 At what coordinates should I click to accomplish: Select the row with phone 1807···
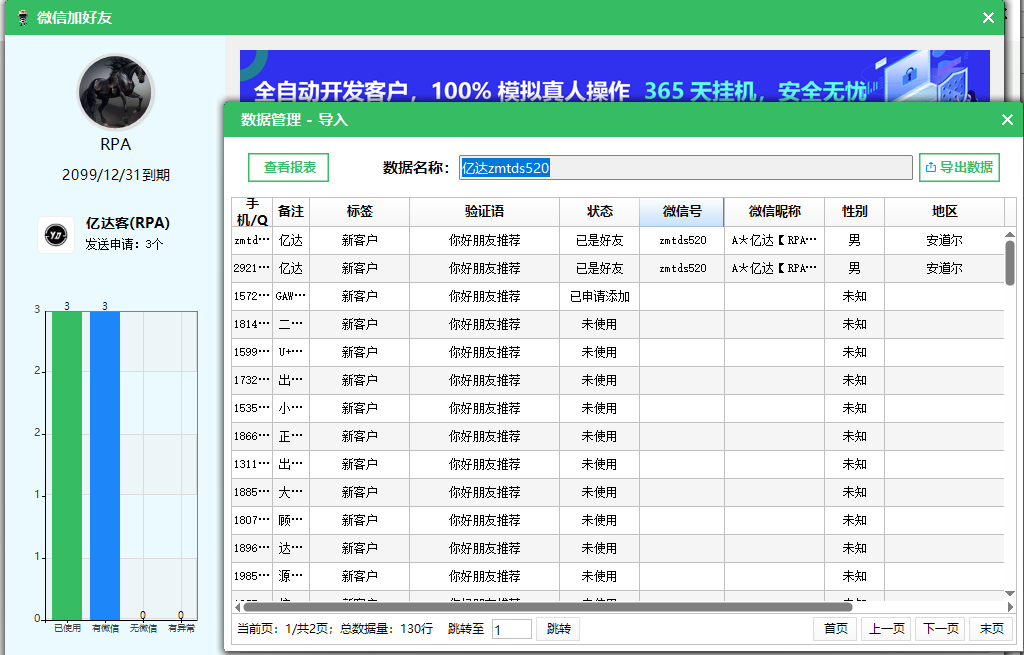coord(618,521)
